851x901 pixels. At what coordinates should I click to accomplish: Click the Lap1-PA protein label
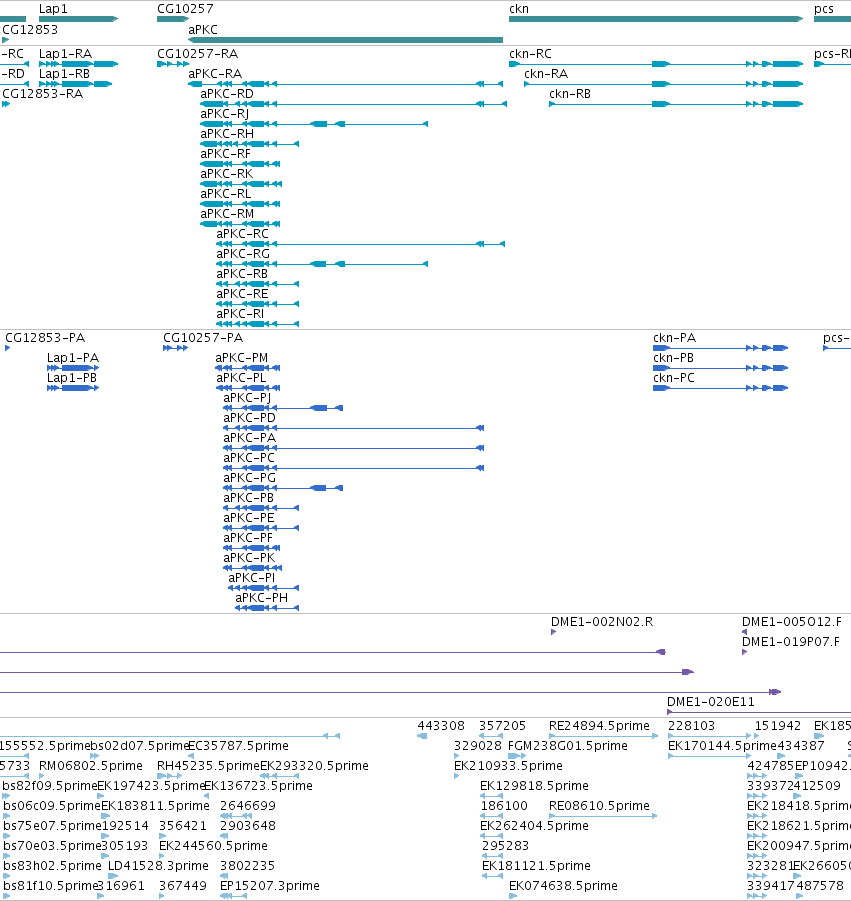coord(72,357)
